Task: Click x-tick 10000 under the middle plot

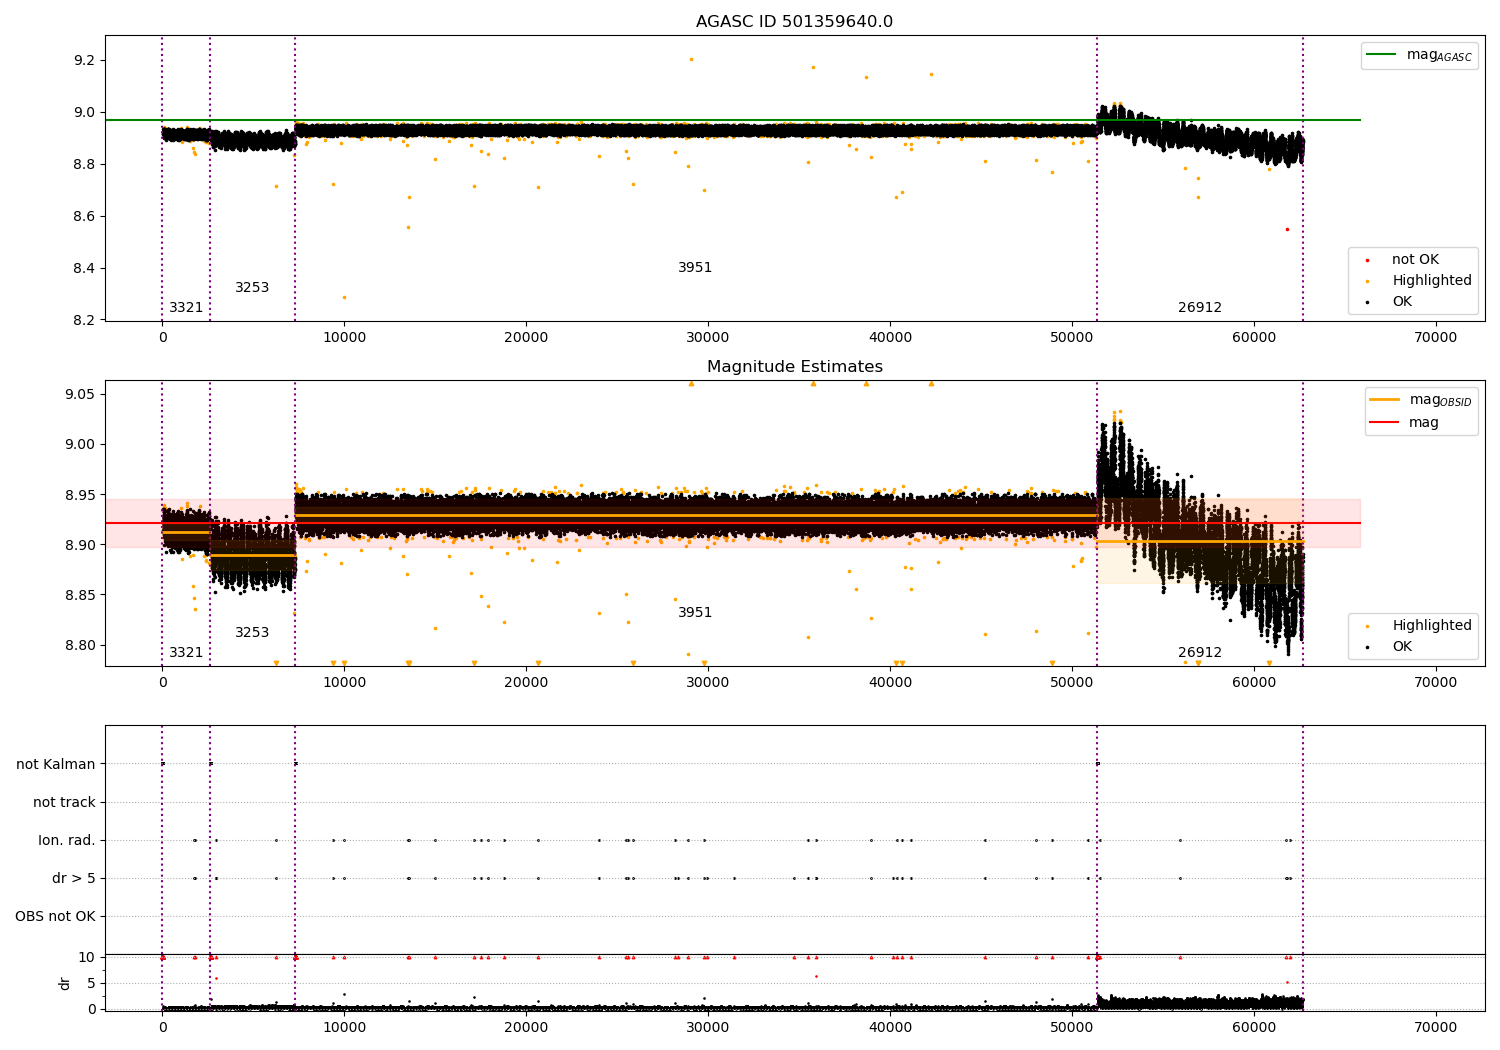Action: click(344, 683)
